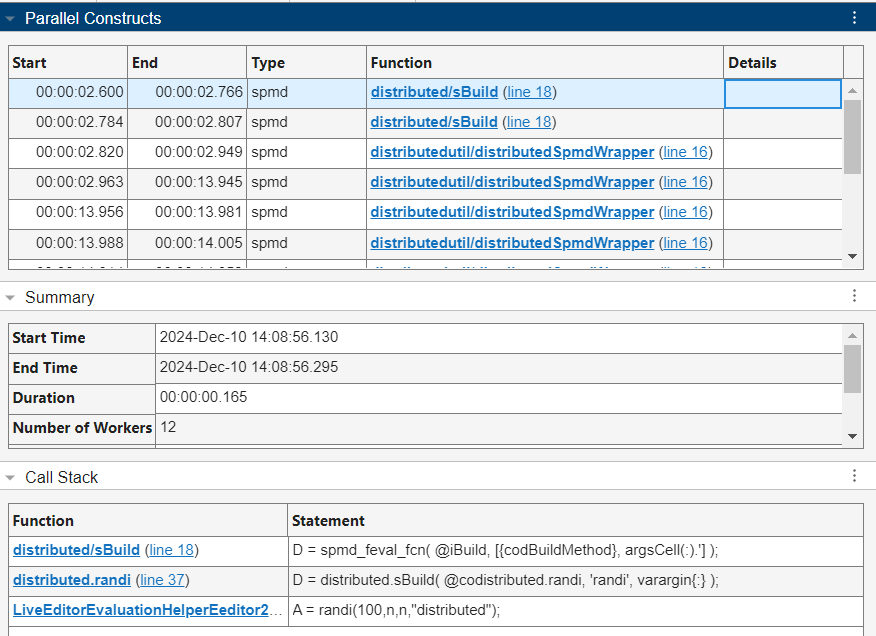Image resolution: width=876 pixels, height=636 pixels.
Task: Open the Summary panel options menu
Action: coord(853,296)
